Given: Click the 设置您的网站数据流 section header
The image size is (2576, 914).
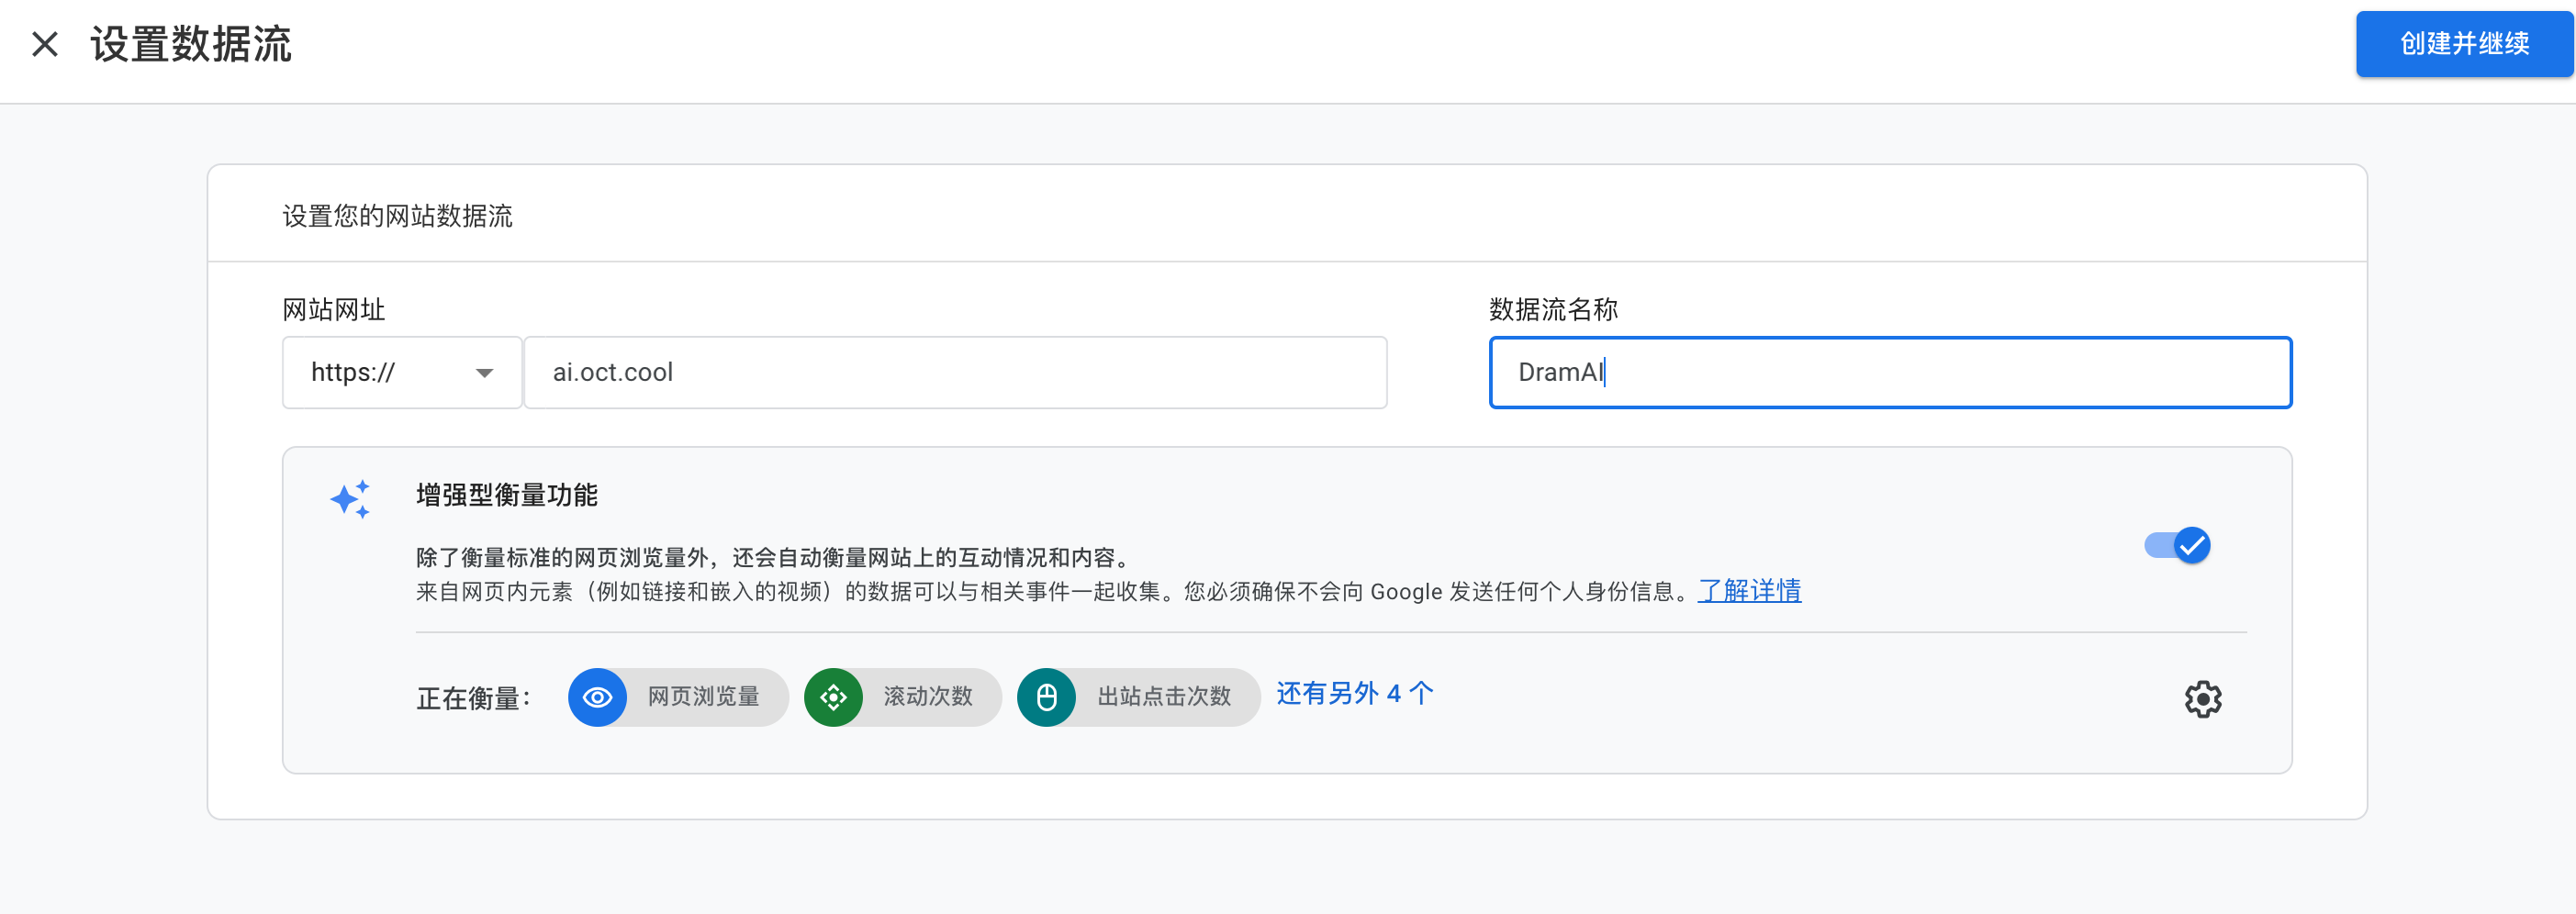Looking at the screenshot, I should 397,216.
